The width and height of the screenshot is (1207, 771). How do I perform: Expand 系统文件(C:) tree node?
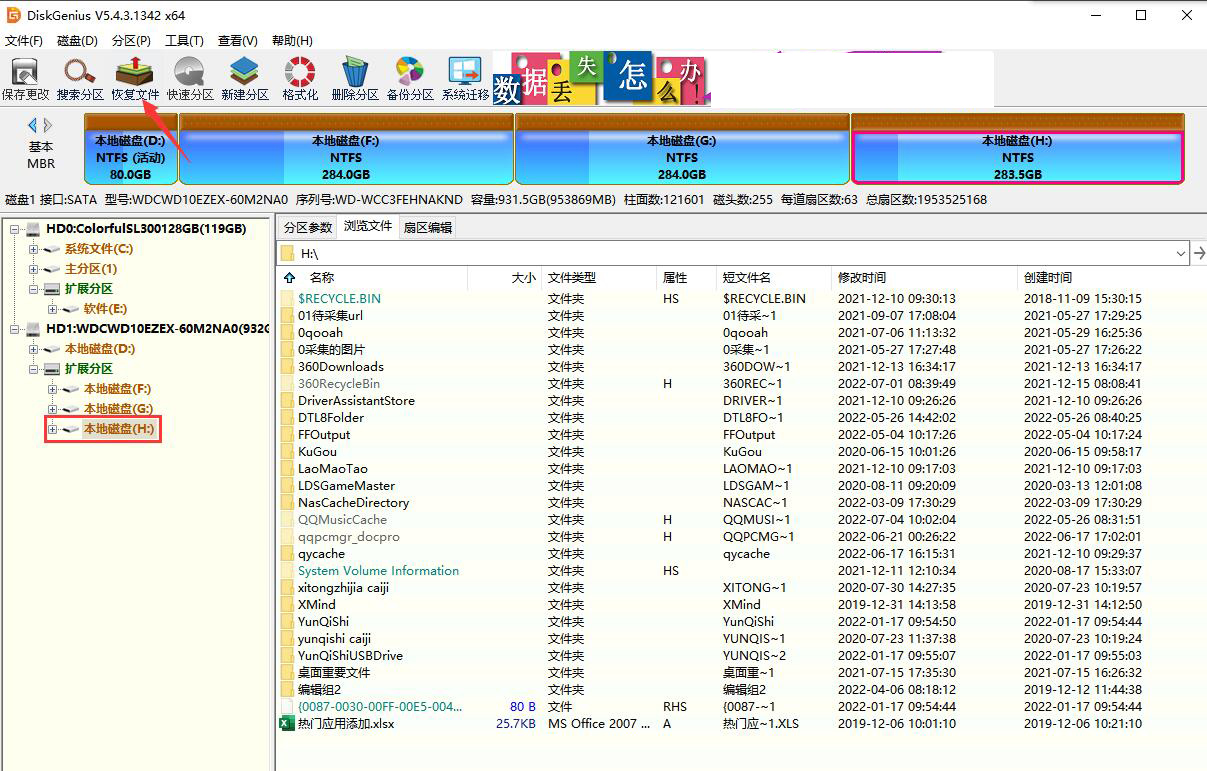pyautogui.click(x=33, y=249)
